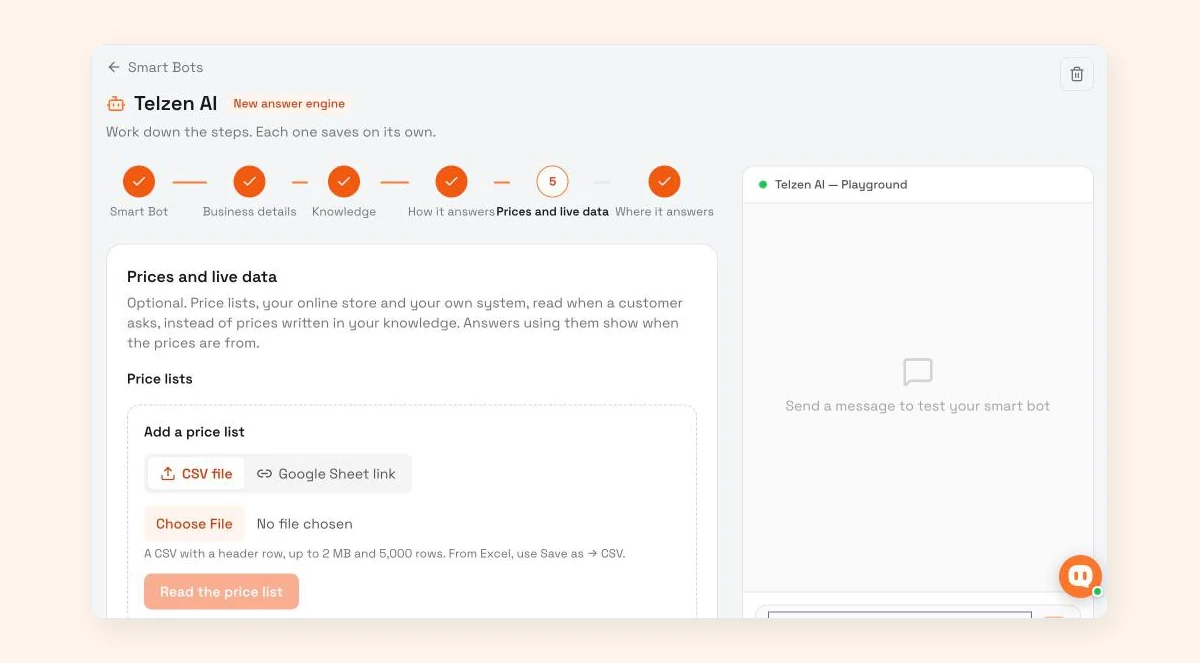Viewport: 1200px width, 663px height.
Task: Go to the Knowledge step
Action: point(344,181)
